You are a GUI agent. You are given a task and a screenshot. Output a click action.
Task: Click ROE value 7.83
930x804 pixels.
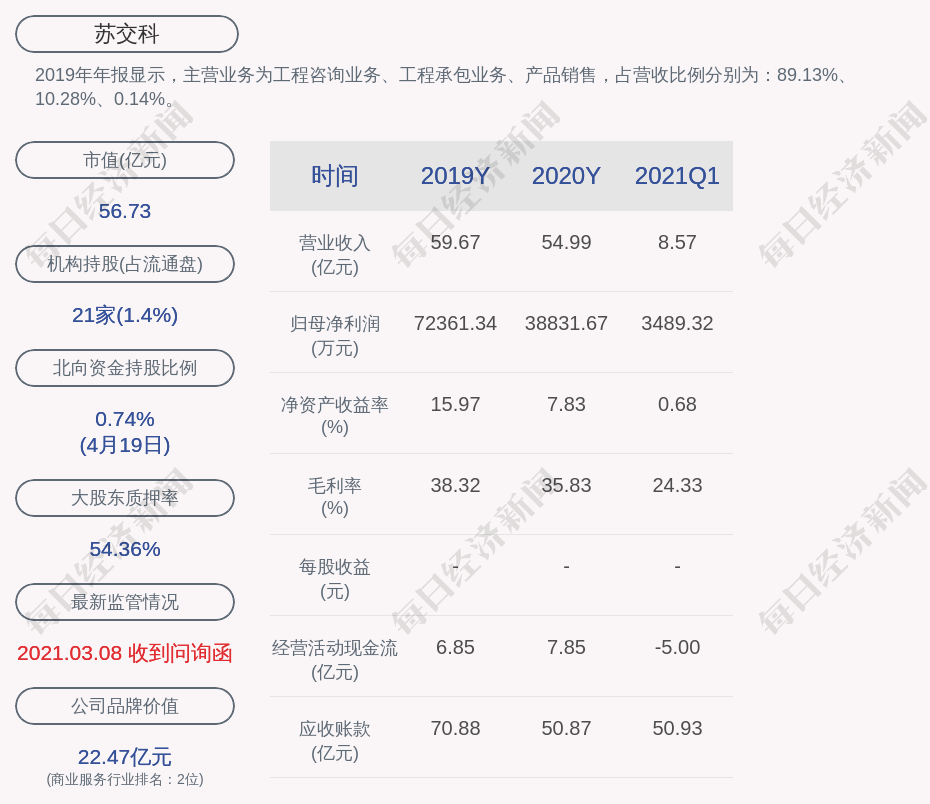pos(566,404)
